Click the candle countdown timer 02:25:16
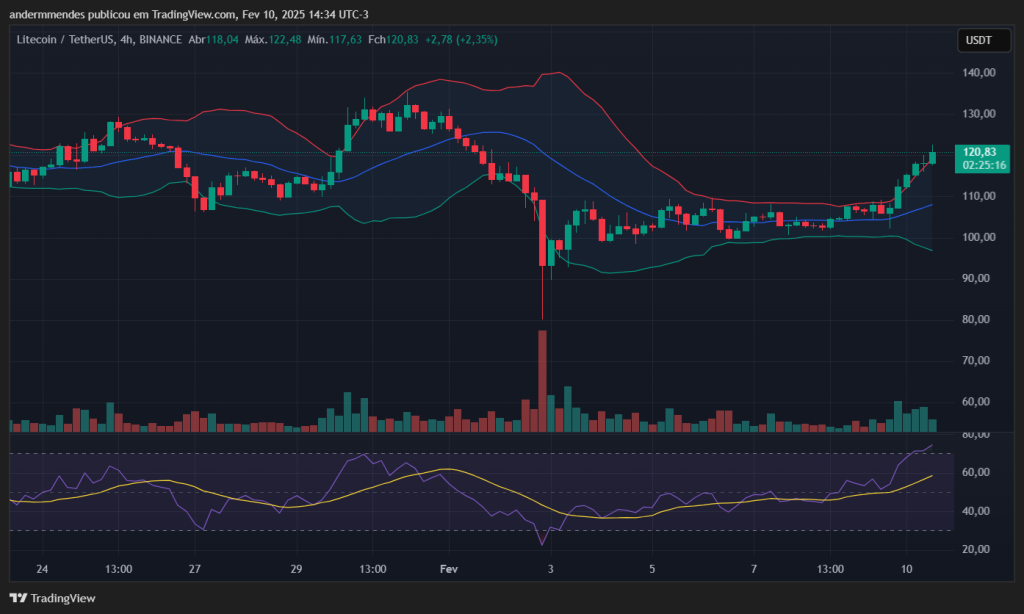The width and height of the screenshot is (1024, 614). pyautogui.click(x=984, y=165)
